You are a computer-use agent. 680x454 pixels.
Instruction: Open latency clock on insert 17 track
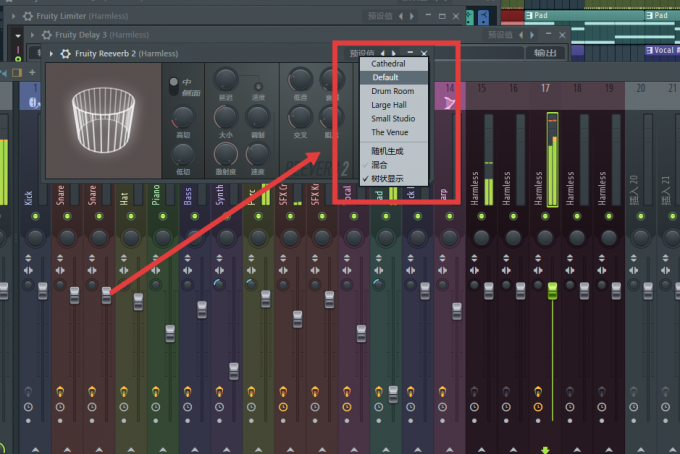tap(538, 407)
